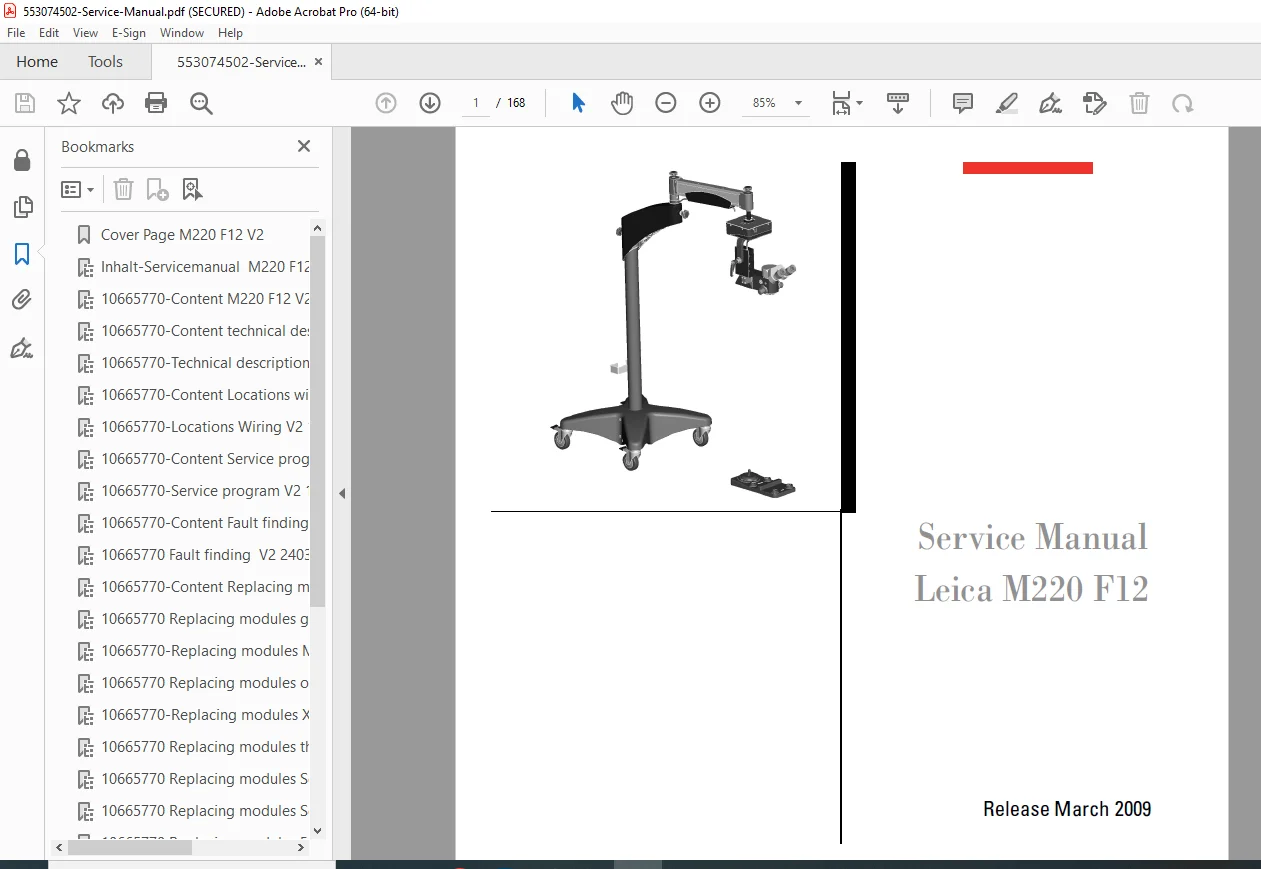The width and height of the screenshot is (1261, 869).
Task: Open the bookmarks options dropdown menu
Action: pos(78,189)
